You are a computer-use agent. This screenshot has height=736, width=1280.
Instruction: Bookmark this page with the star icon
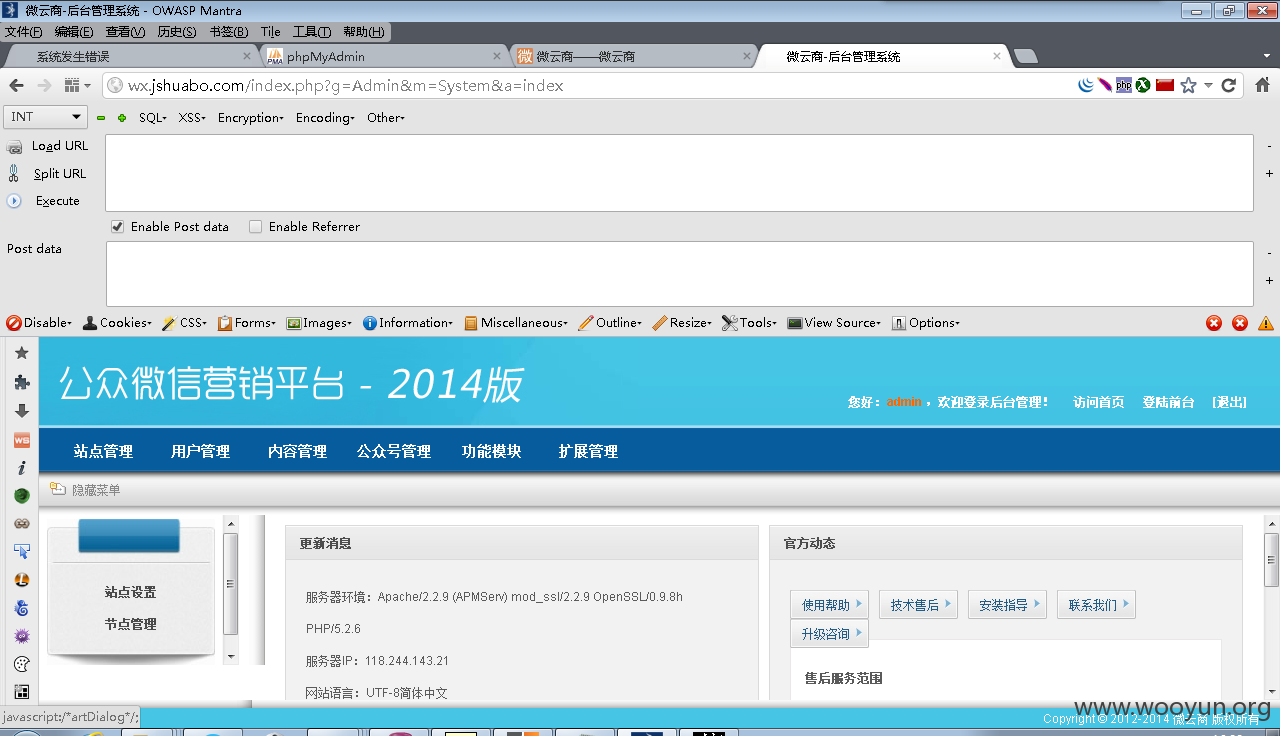click(1188, 86)
